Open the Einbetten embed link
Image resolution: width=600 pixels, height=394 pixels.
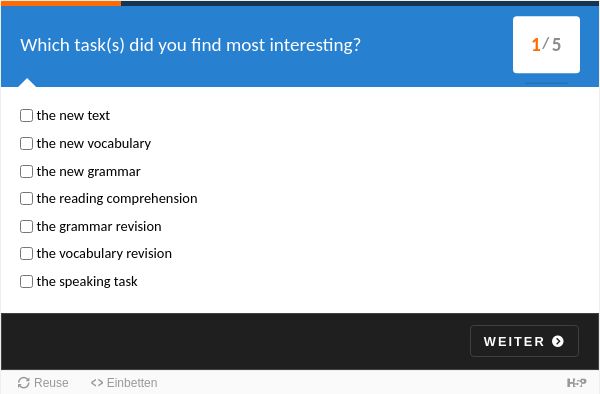[x=132, y=383]
